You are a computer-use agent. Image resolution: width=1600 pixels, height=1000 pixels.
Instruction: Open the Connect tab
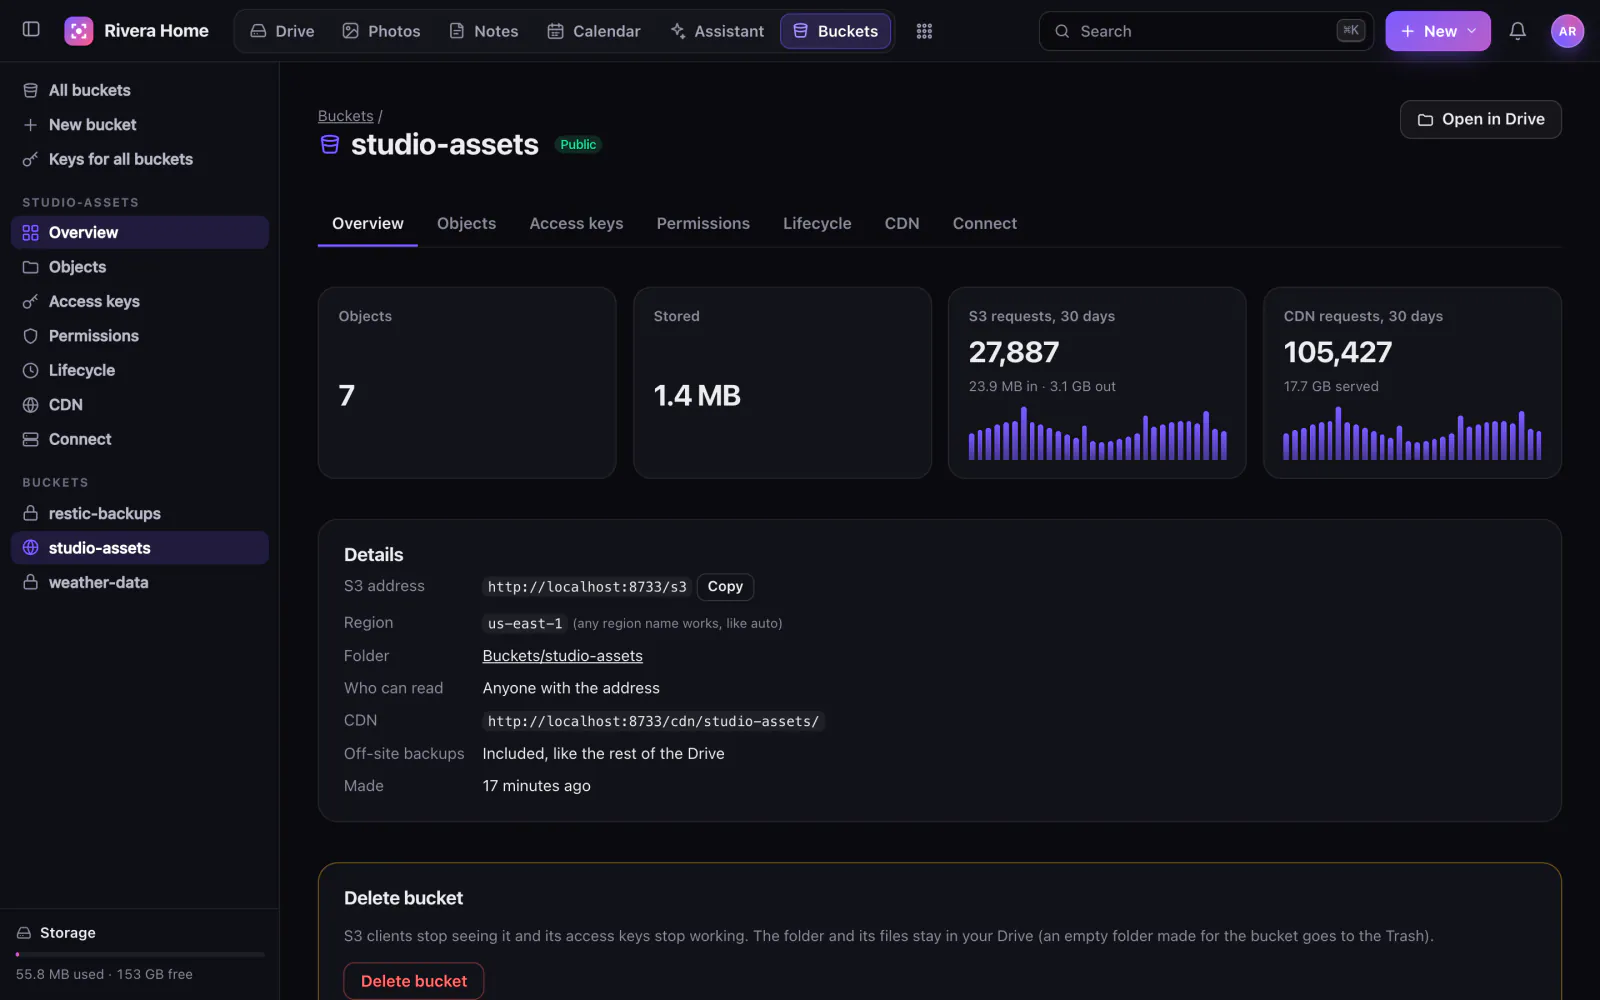984,223
